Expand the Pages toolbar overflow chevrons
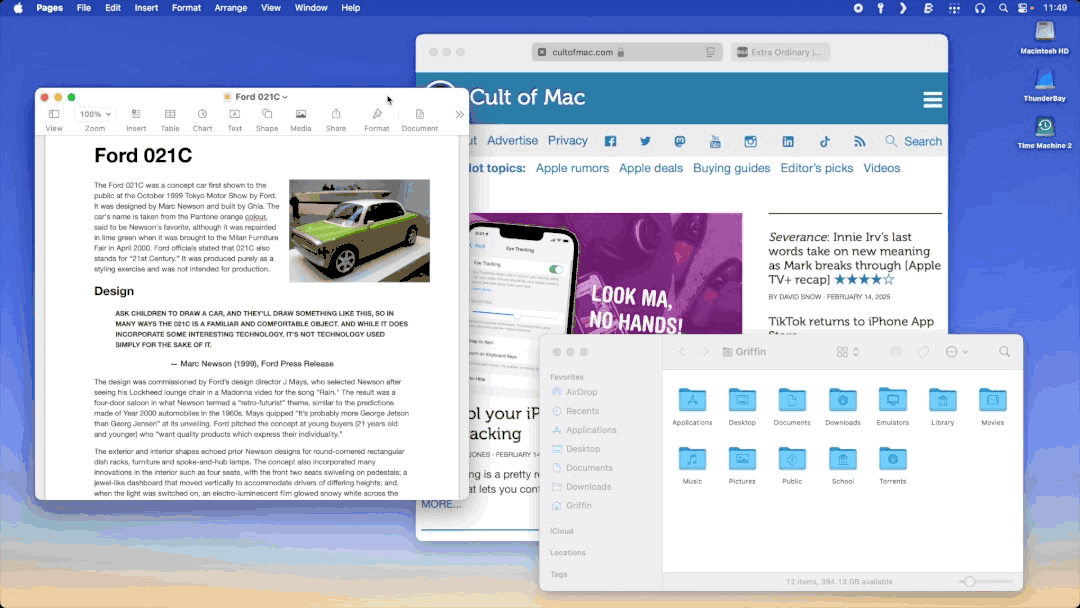The width and height of the screenshot is (1080, 608). coord(459,115)
